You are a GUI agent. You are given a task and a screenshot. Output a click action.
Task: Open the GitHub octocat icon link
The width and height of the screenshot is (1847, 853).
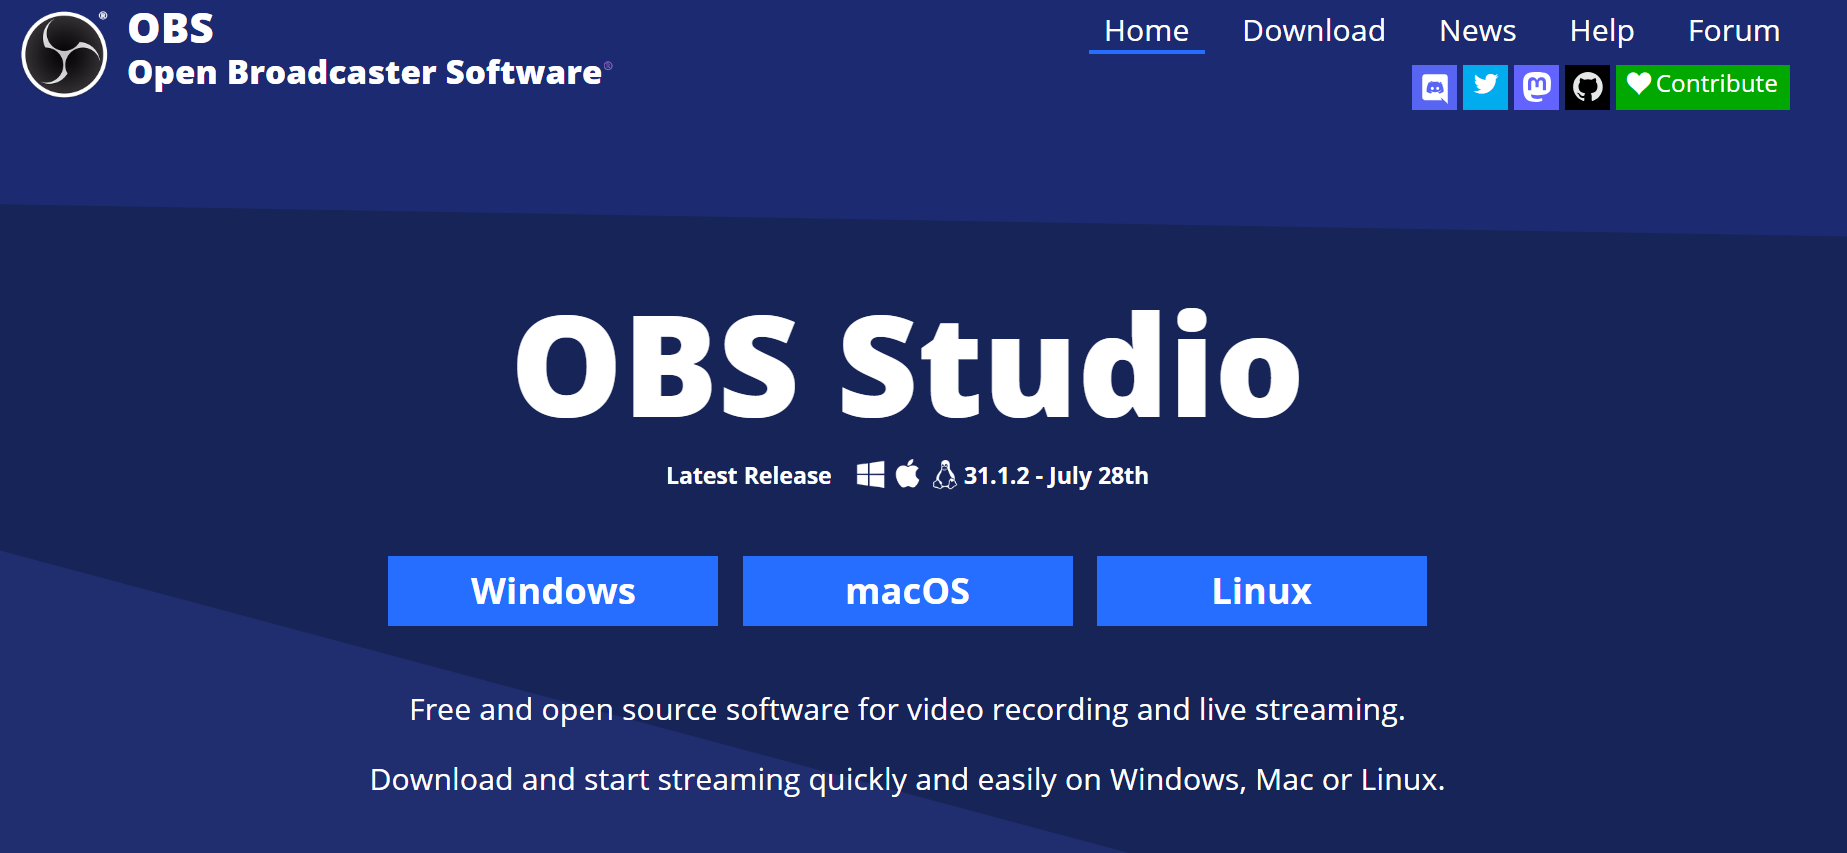tap(1587, 87)
